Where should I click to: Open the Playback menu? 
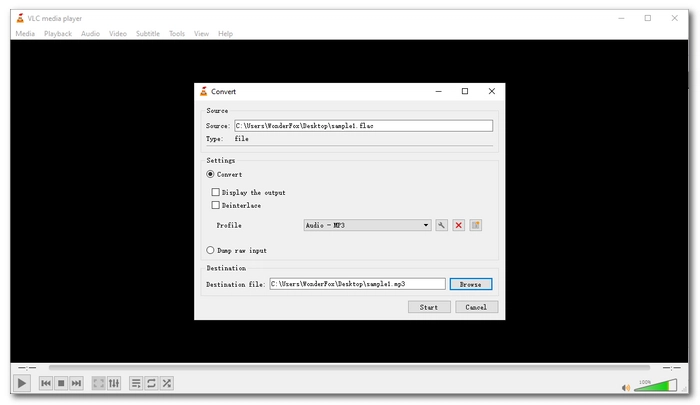coord(58,33)
